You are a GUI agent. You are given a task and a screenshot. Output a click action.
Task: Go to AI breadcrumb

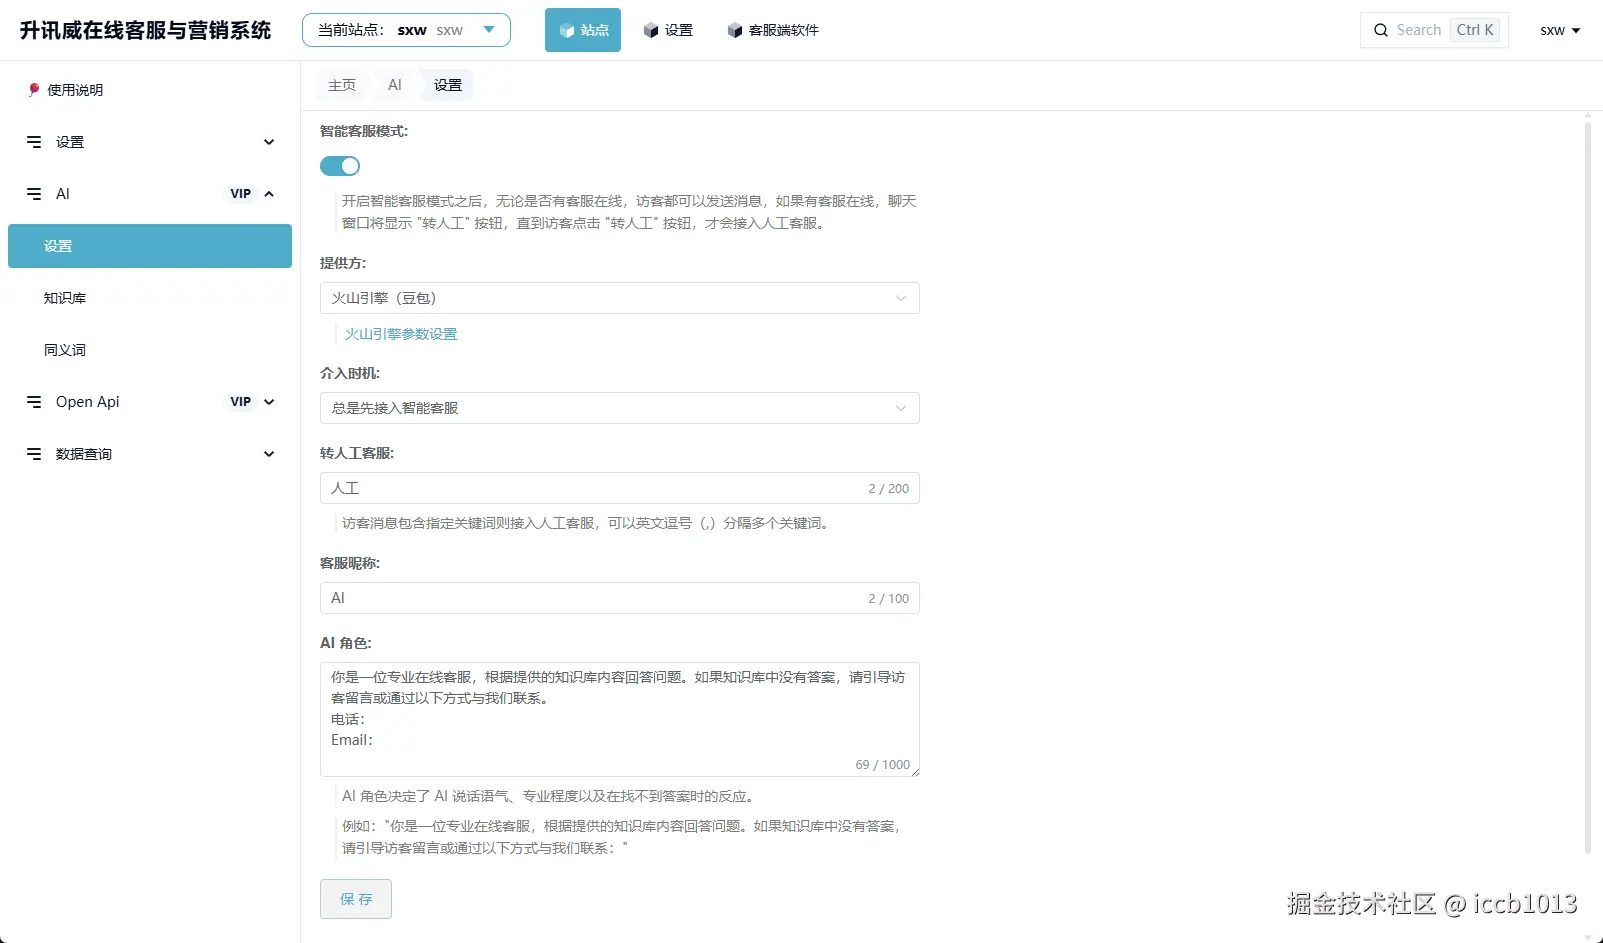point(395,85)
